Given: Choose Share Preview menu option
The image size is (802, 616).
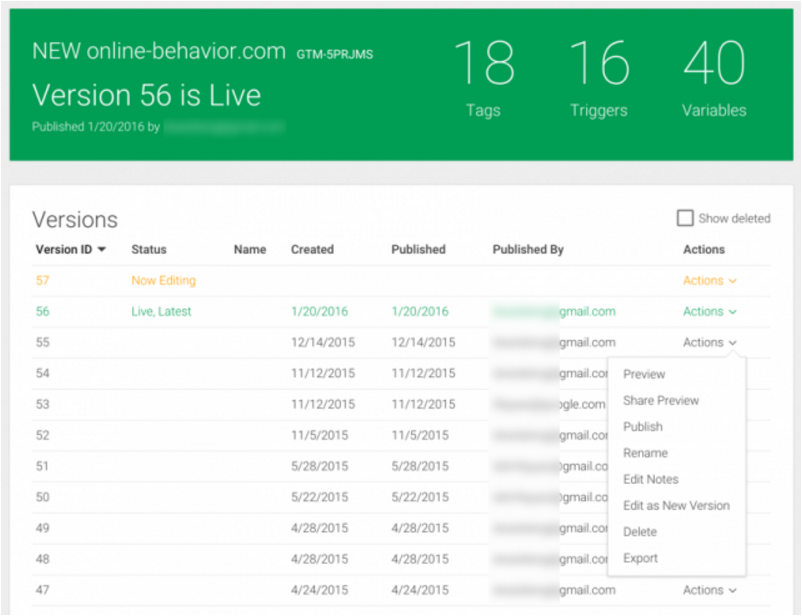Looking at the screenshot, I should pos(661,401).
